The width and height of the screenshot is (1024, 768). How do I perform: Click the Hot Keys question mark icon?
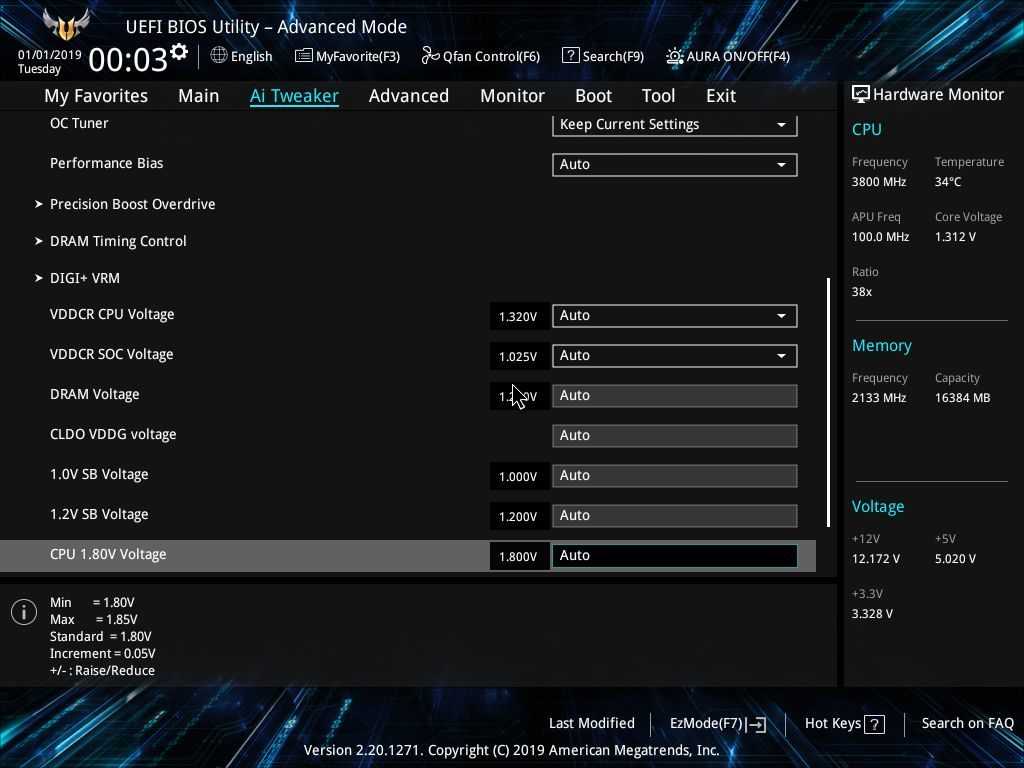pos(874,724)
